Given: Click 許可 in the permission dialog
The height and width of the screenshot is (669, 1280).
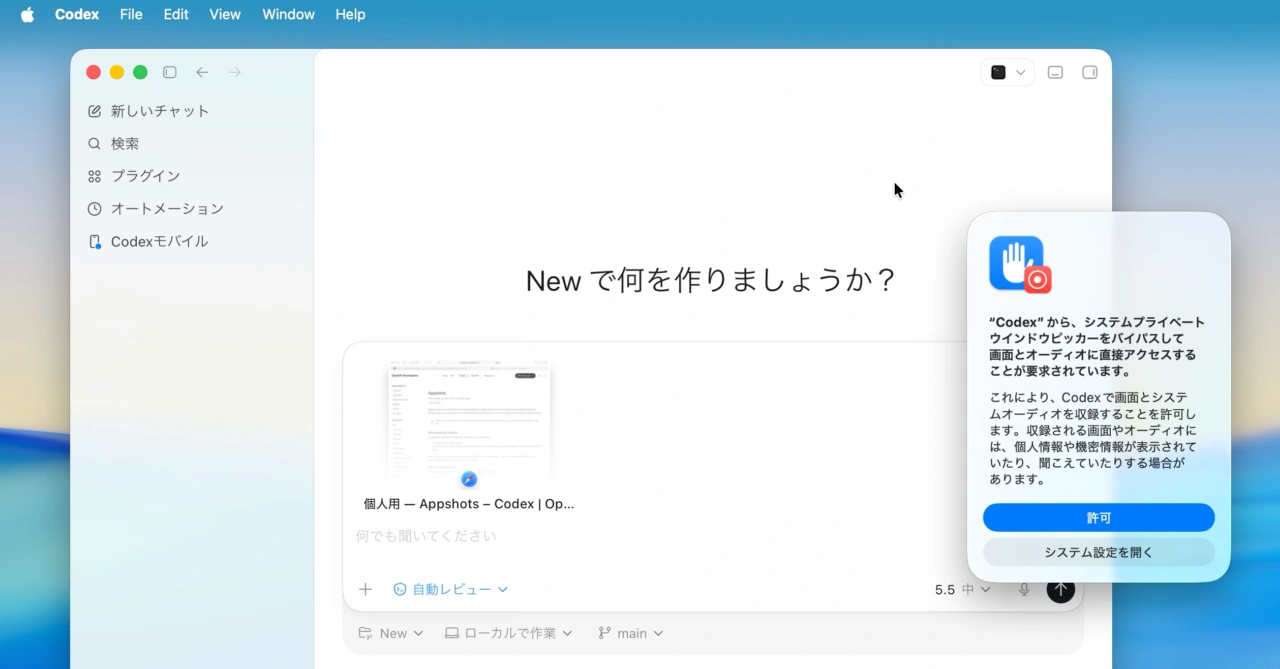Looking at the screenshot, I should click(x=1098, y=518).
